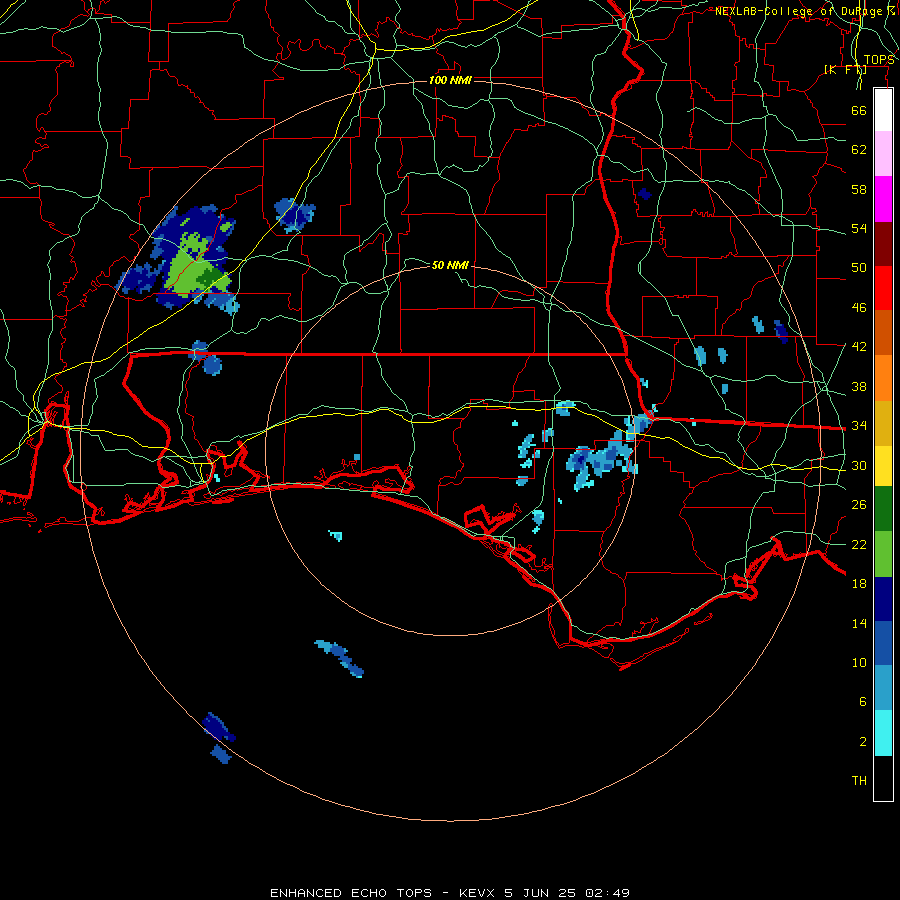Click the "K FT" units label
This screenshot has height=900, width=900.
pos(845,70)
